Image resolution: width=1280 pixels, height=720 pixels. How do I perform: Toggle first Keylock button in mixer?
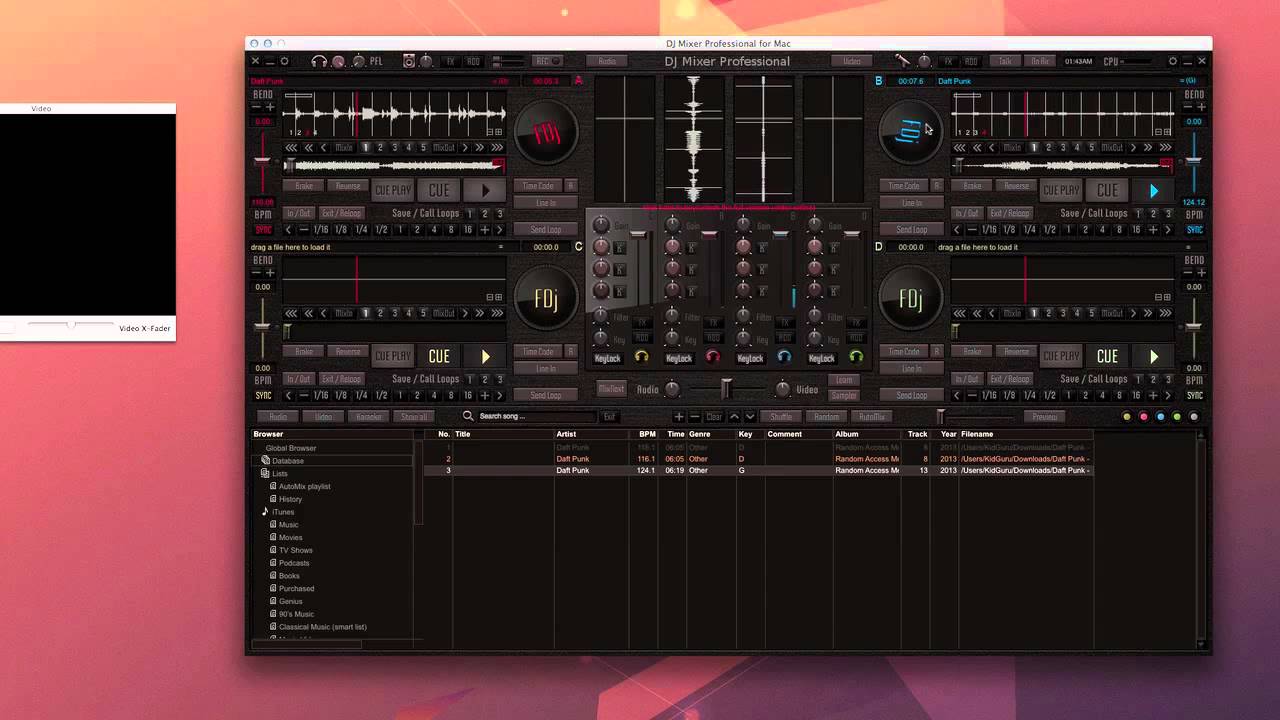pyautogui.click(x=607, y=358)
